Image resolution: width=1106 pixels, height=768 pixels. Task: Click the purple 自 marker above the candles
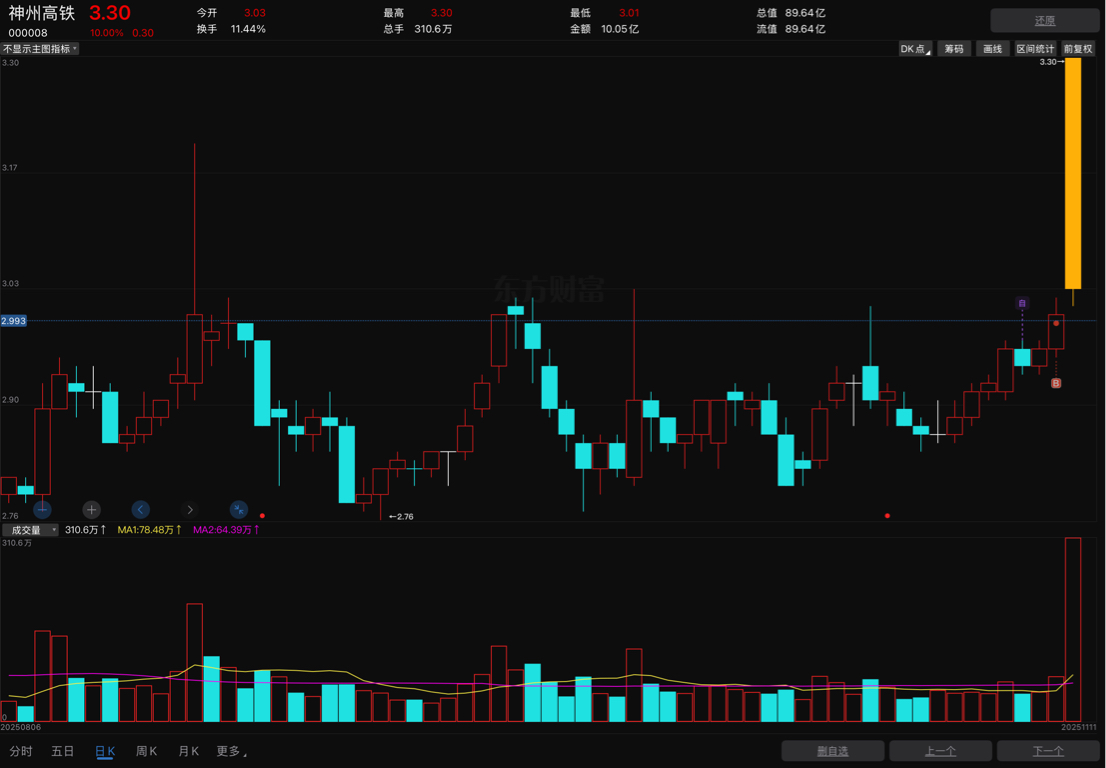click(1022, 303)
